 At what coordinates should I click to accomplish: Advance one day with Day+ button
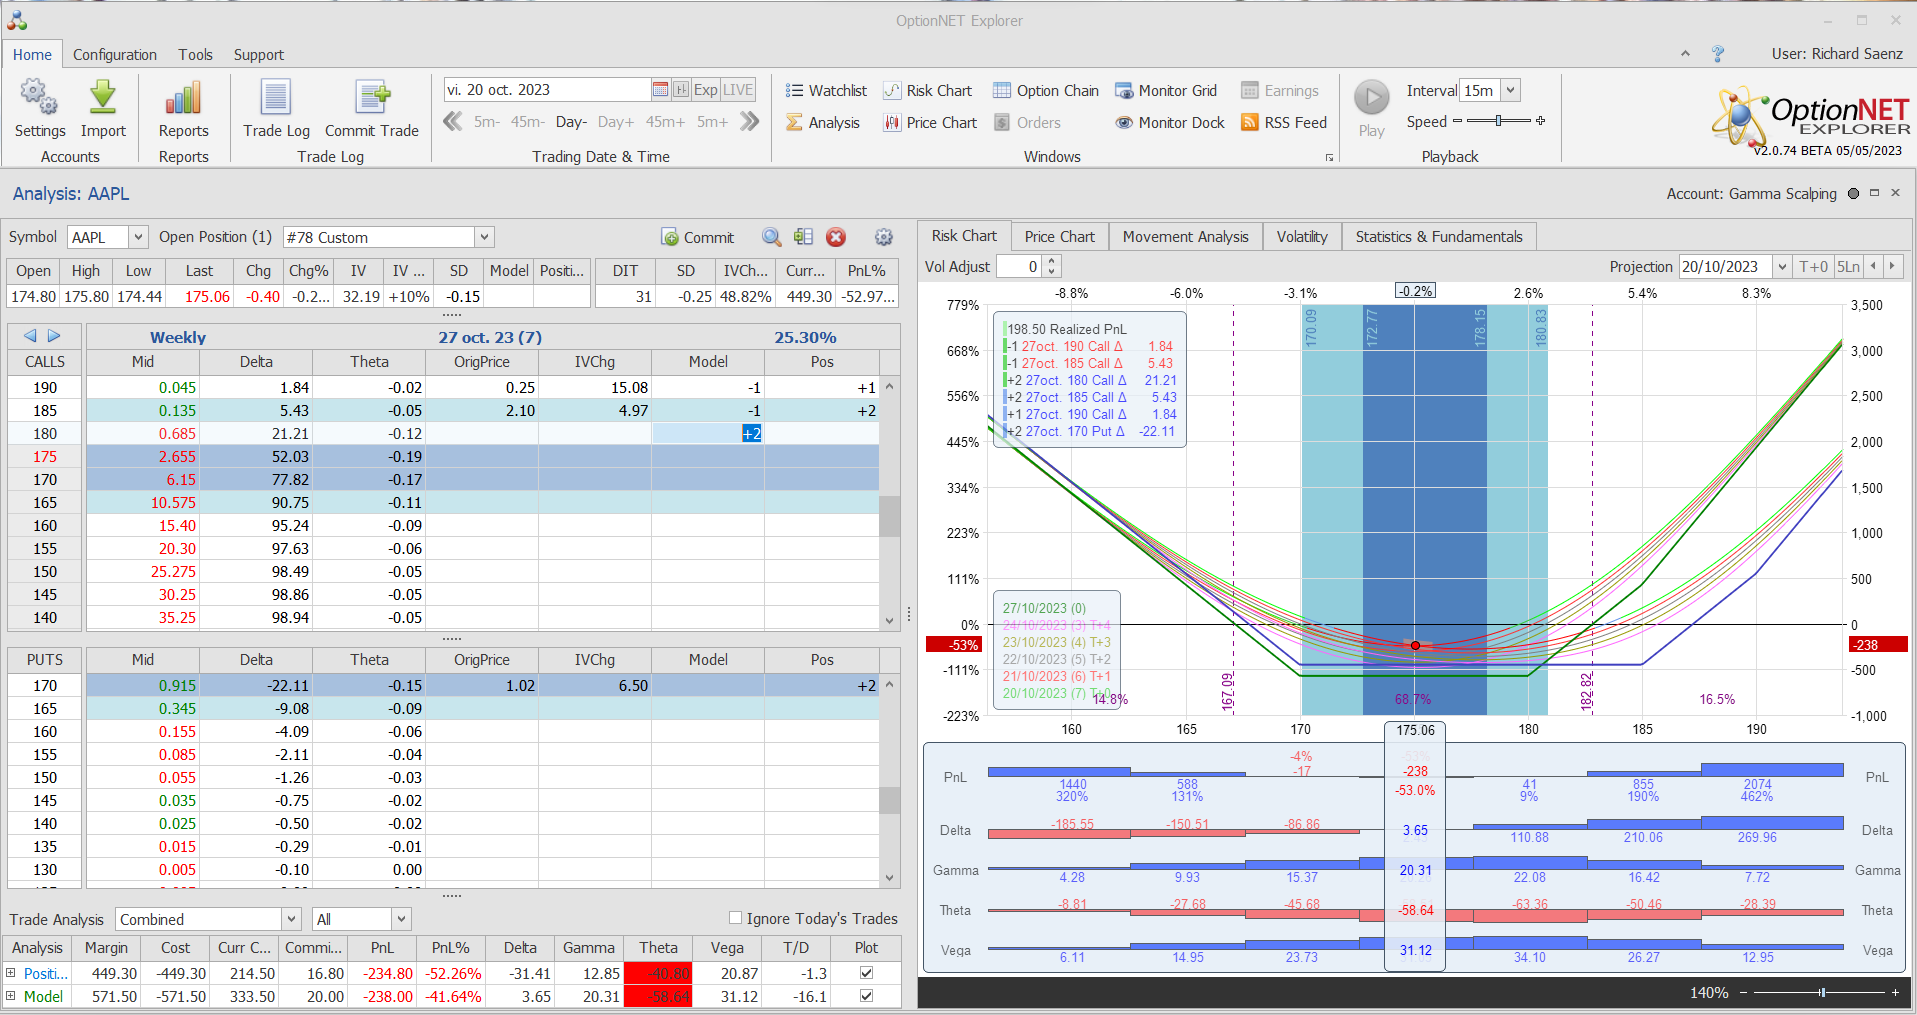[616, 122]
